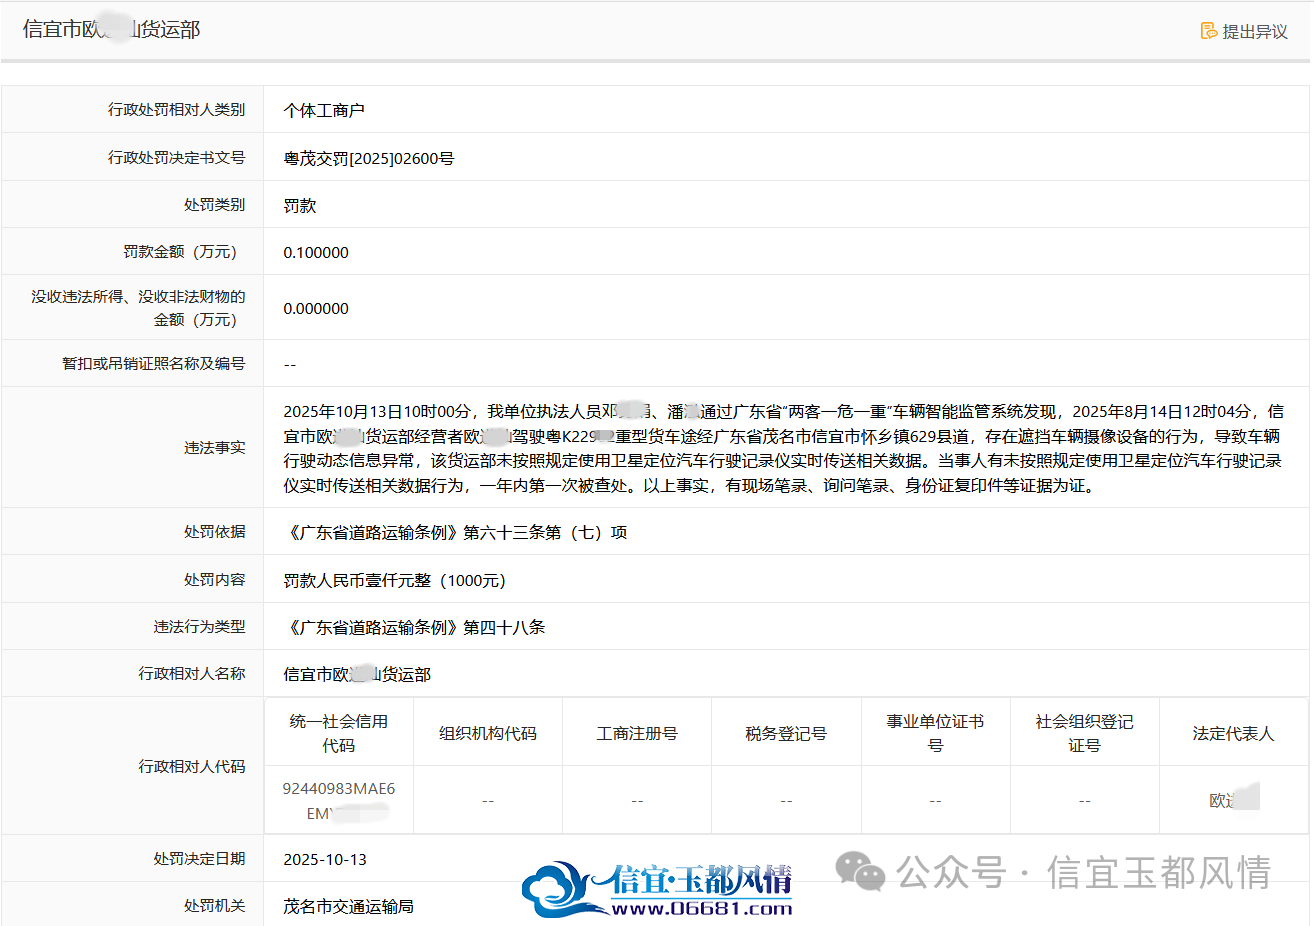Select the 行政相对人代码 row label

coord(191,766)
